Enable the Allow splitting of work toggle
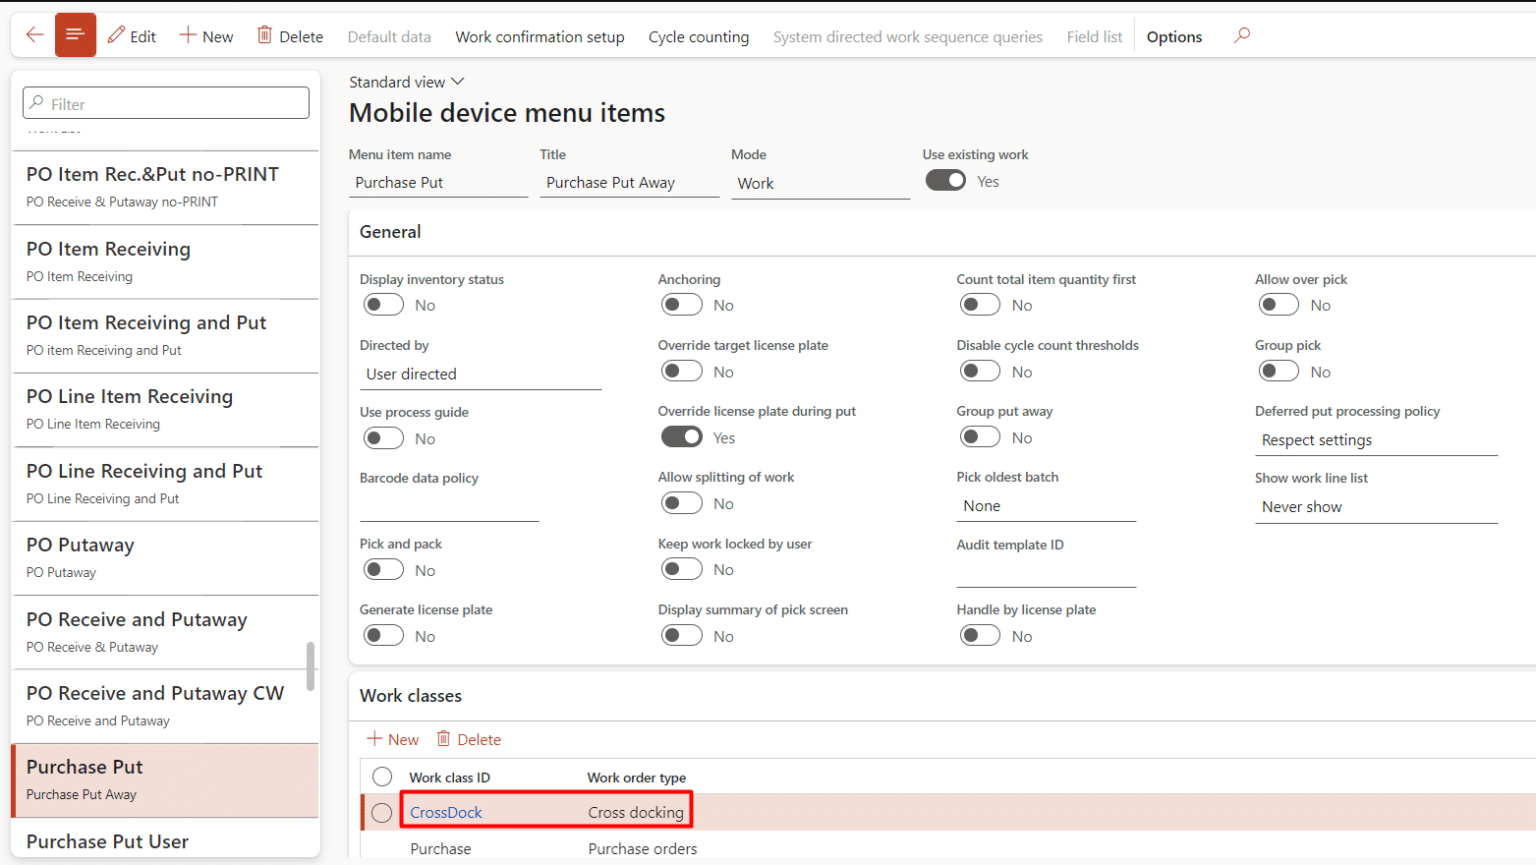This screenshot has height=865, width=1536. (682, 503)
